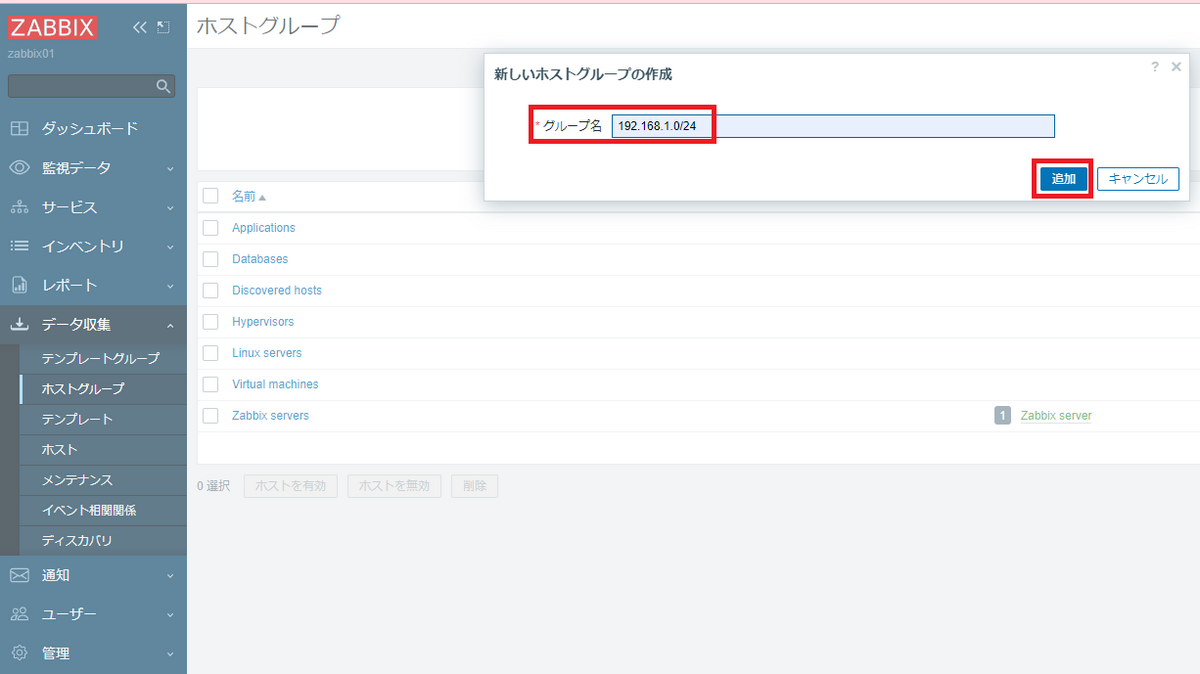Click the sidebar hide/kiosk icon
The height and width of the screenshot is (674, 1200).
click(163, 28)
